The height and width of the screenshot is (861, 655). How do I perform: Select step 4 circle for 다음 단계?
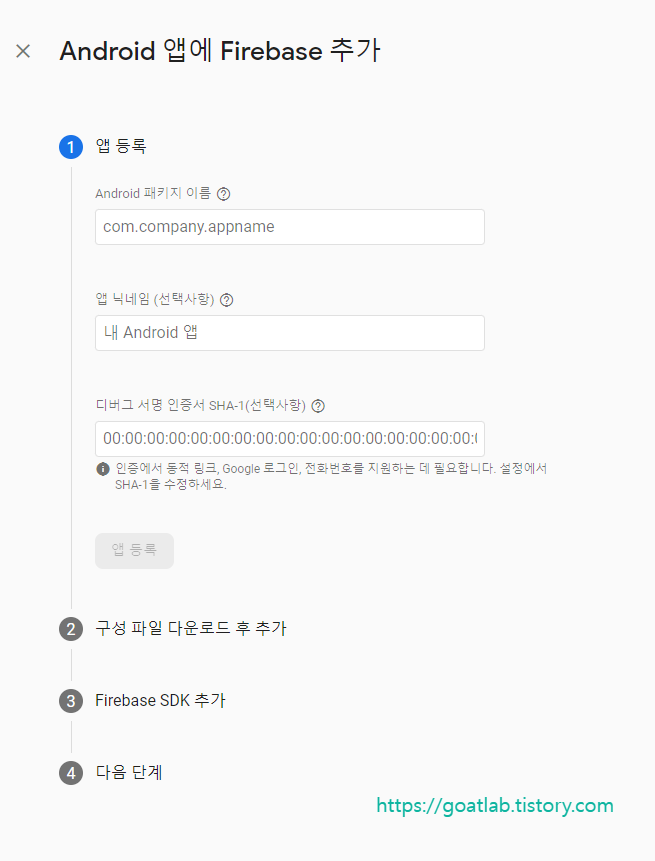pyautogui.click(x=70, y=772)
